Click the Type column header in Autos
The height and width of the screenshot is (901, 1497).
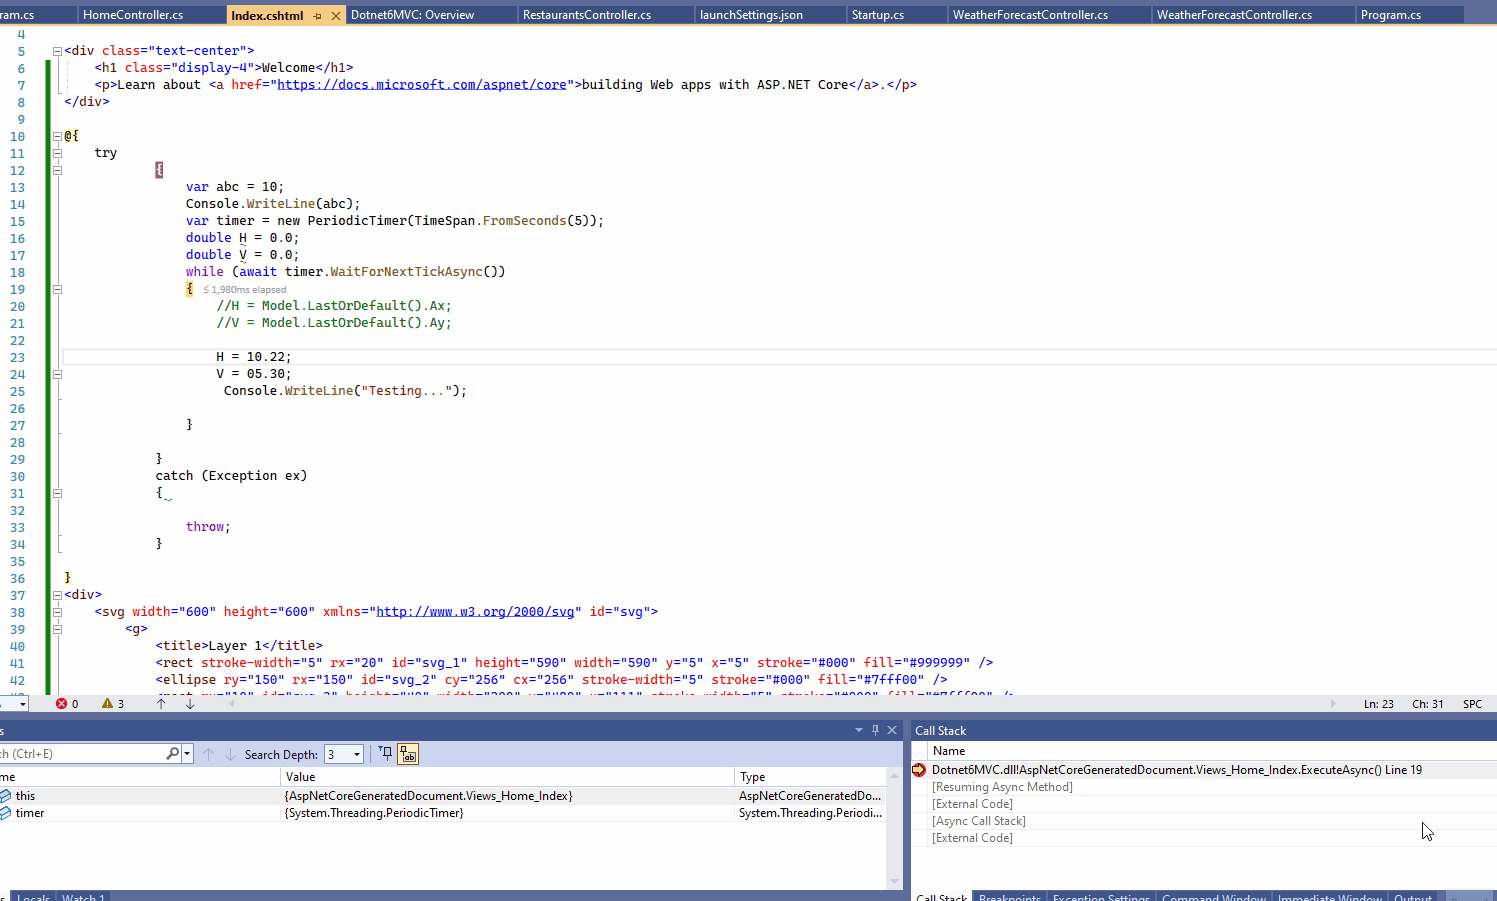click(810, 777)
